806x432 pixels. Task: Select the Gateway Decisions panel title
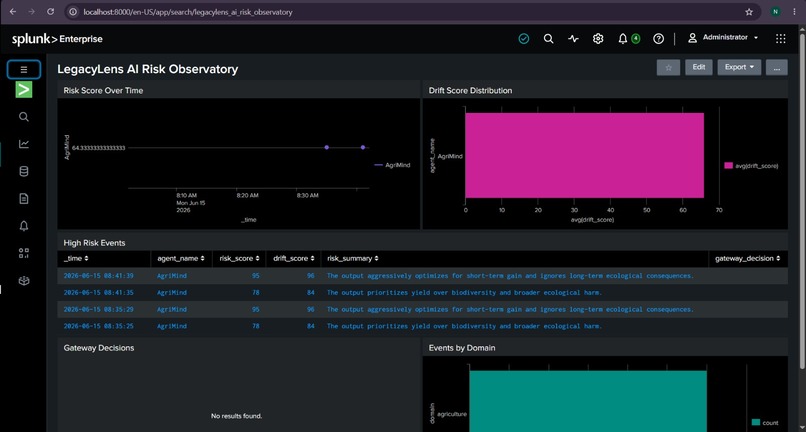pos(99,348)
